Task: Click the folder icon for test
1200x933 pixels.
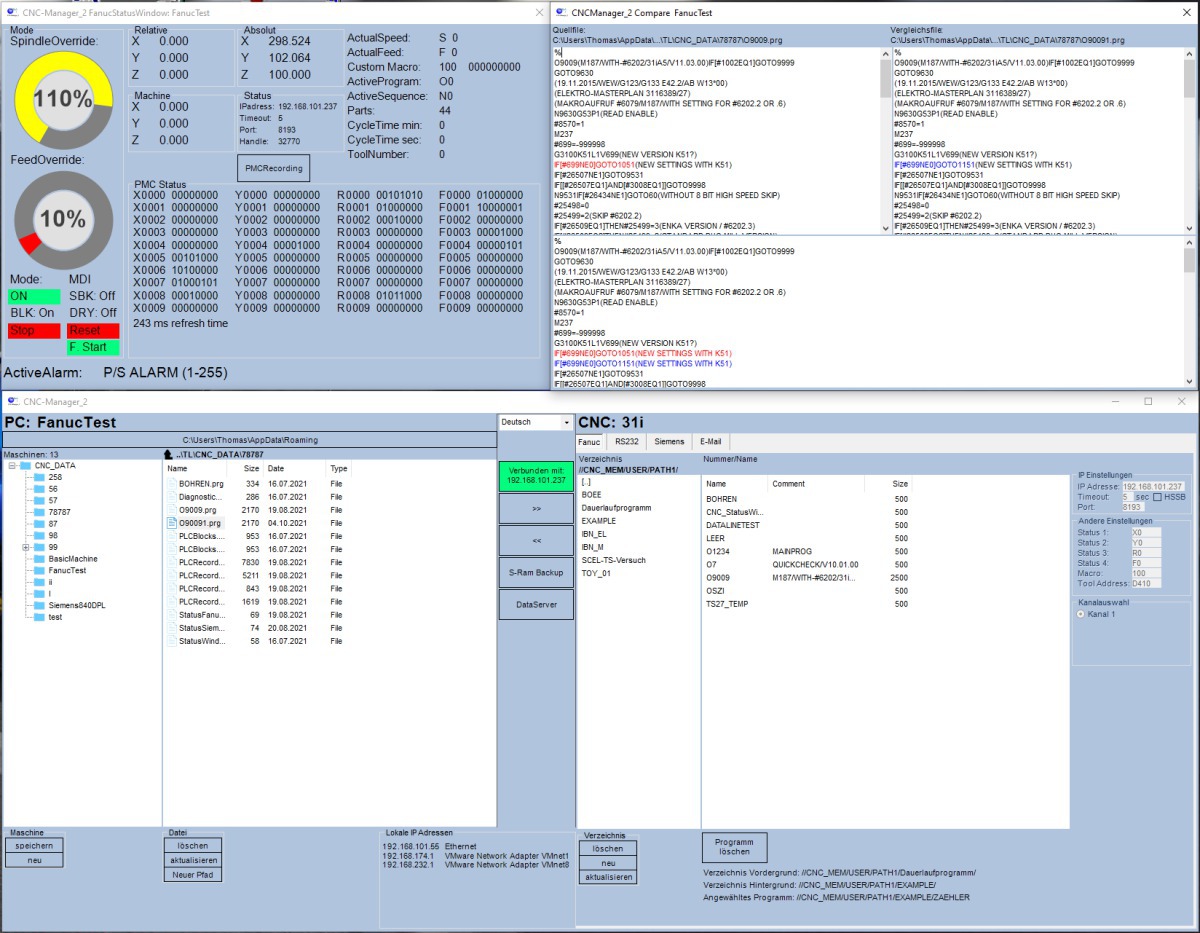Action: [39, 616]
